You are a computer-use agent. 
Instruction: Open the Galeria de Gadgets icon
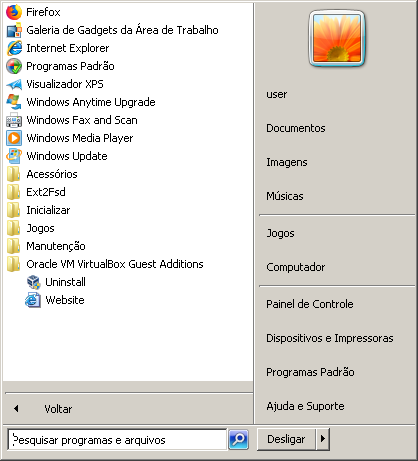click(14, 30)
